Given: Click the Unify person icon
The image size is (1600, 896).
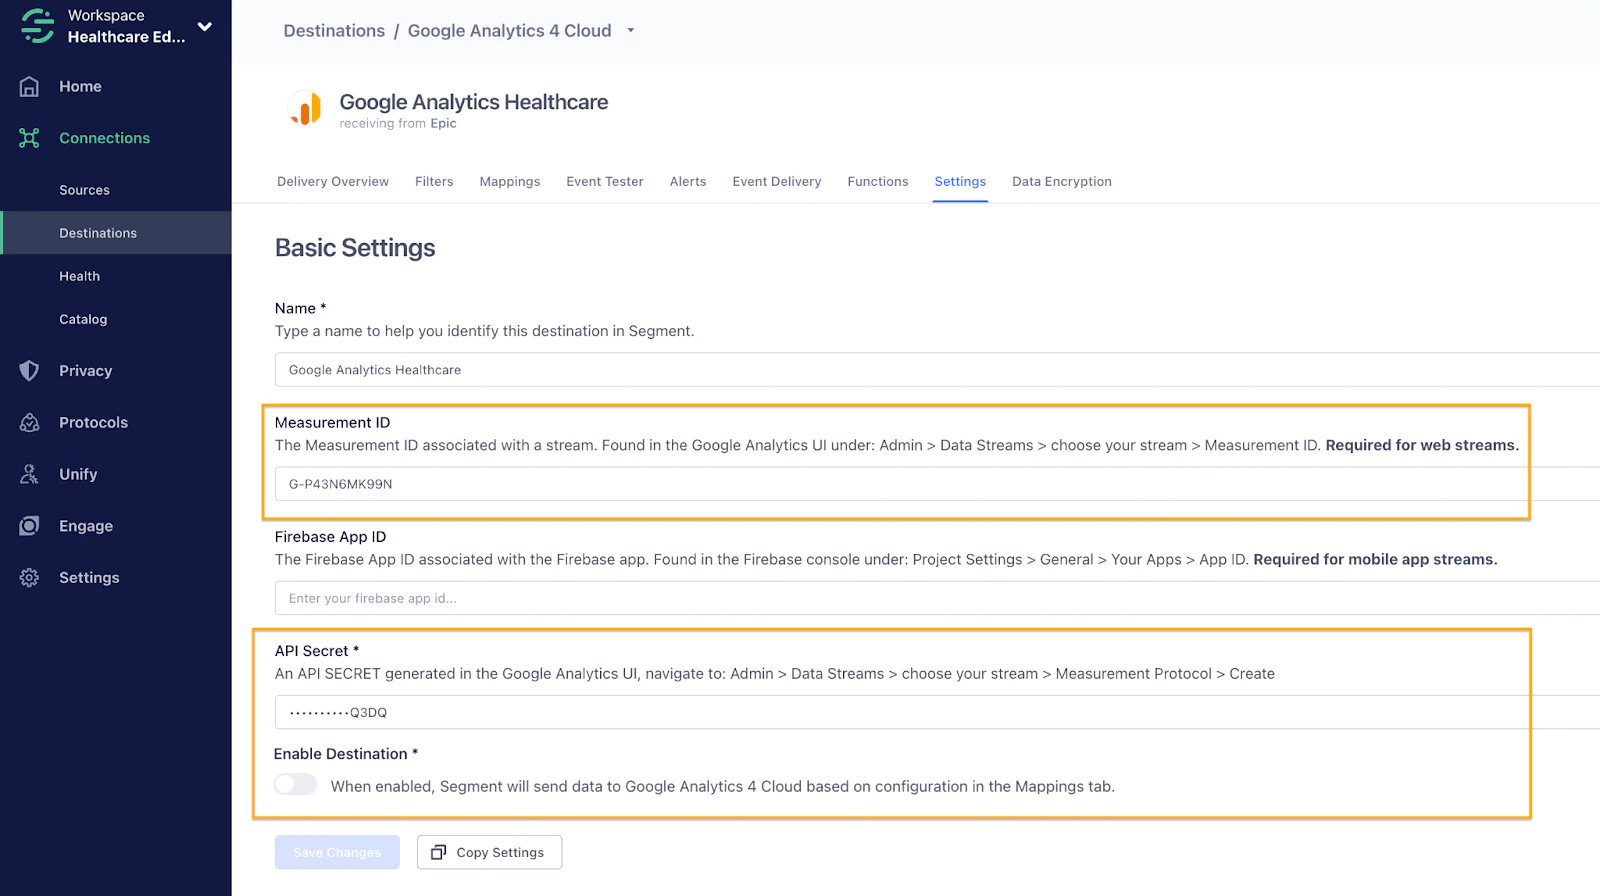Looking at the screenshot, I should 30,474.
